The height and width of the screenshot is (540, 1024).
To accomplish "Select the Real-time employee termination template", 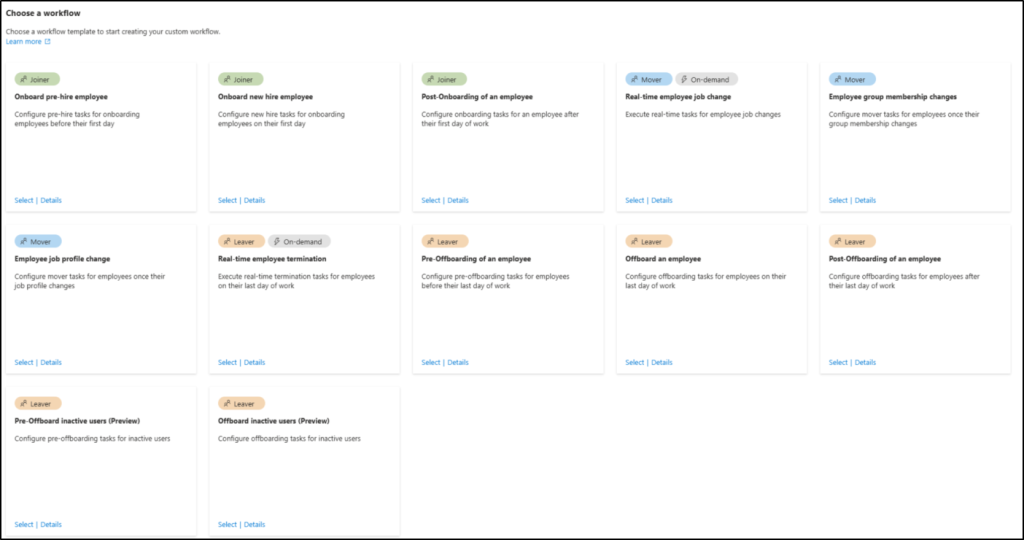I will point(228,362).
